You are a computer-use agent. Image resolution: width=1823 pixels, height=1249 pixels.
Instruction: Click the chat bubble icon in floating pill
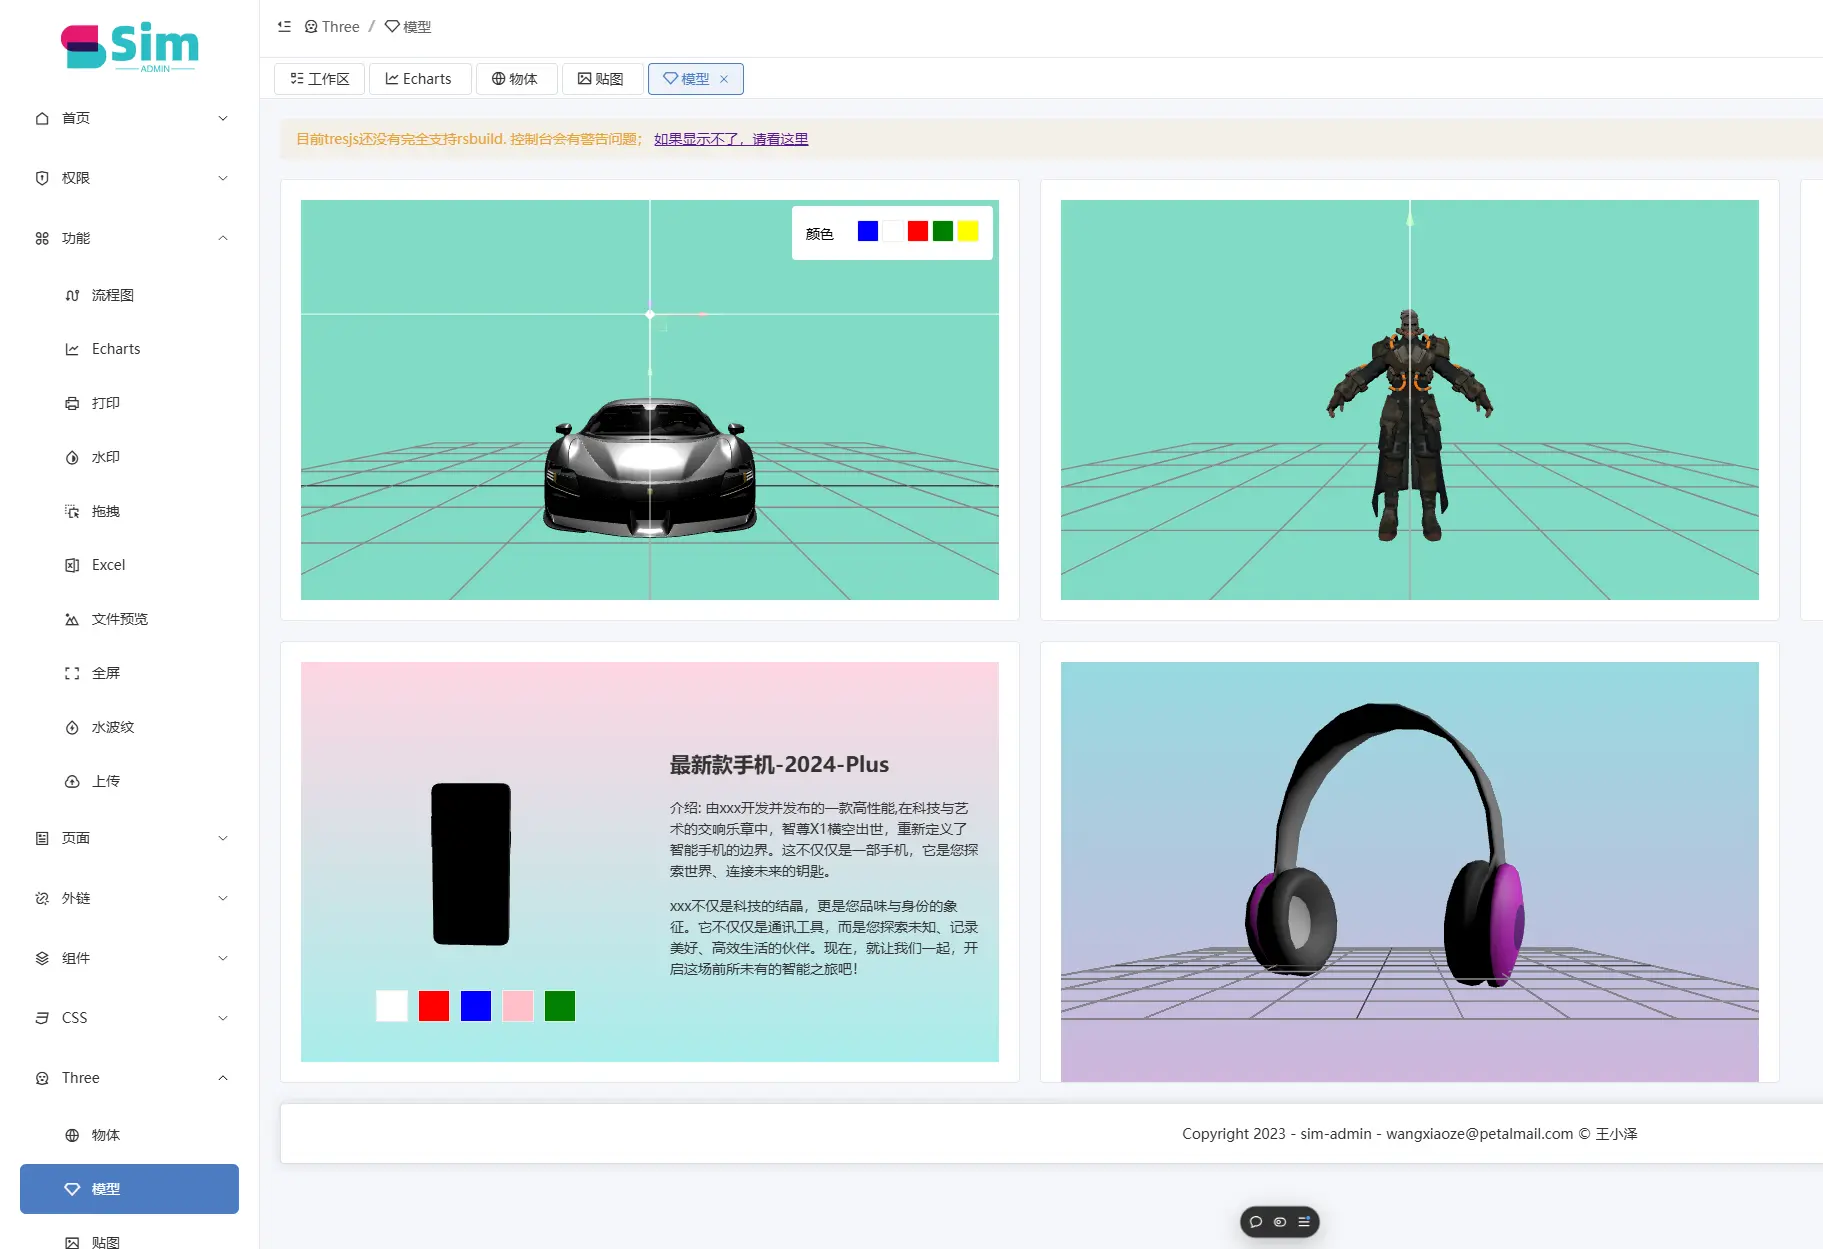click(1256, 1222)
